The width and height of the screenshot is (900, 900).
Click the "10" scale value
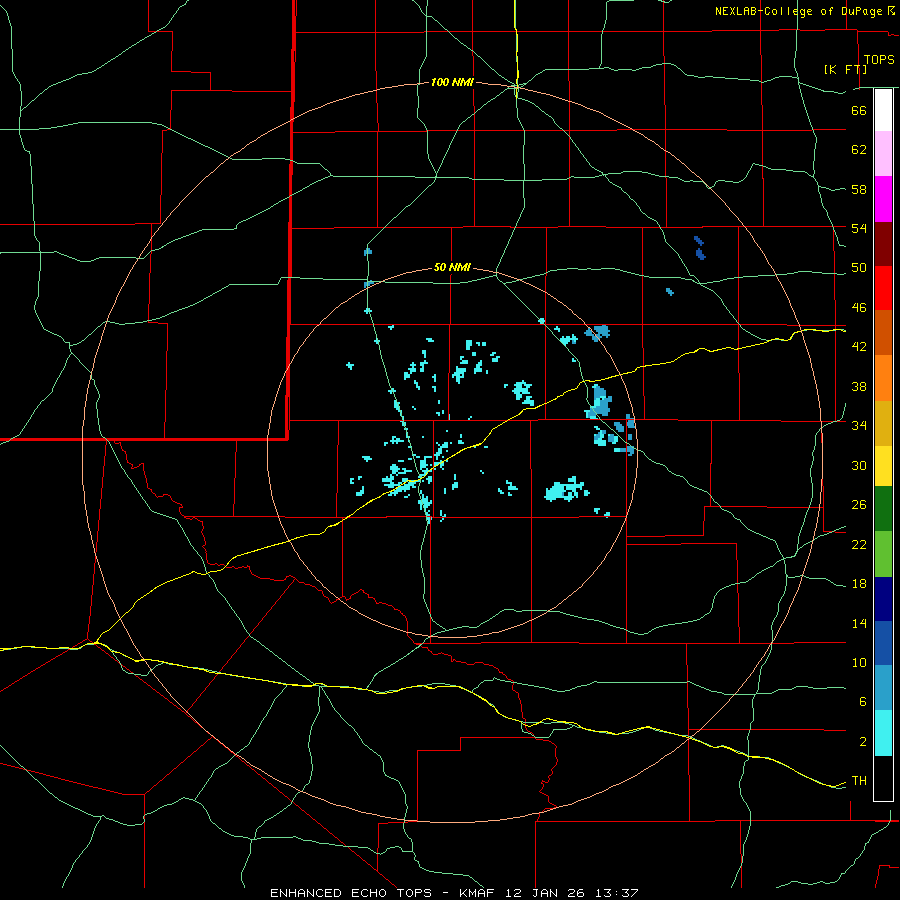pyautogui.click(x=859, y=662)
